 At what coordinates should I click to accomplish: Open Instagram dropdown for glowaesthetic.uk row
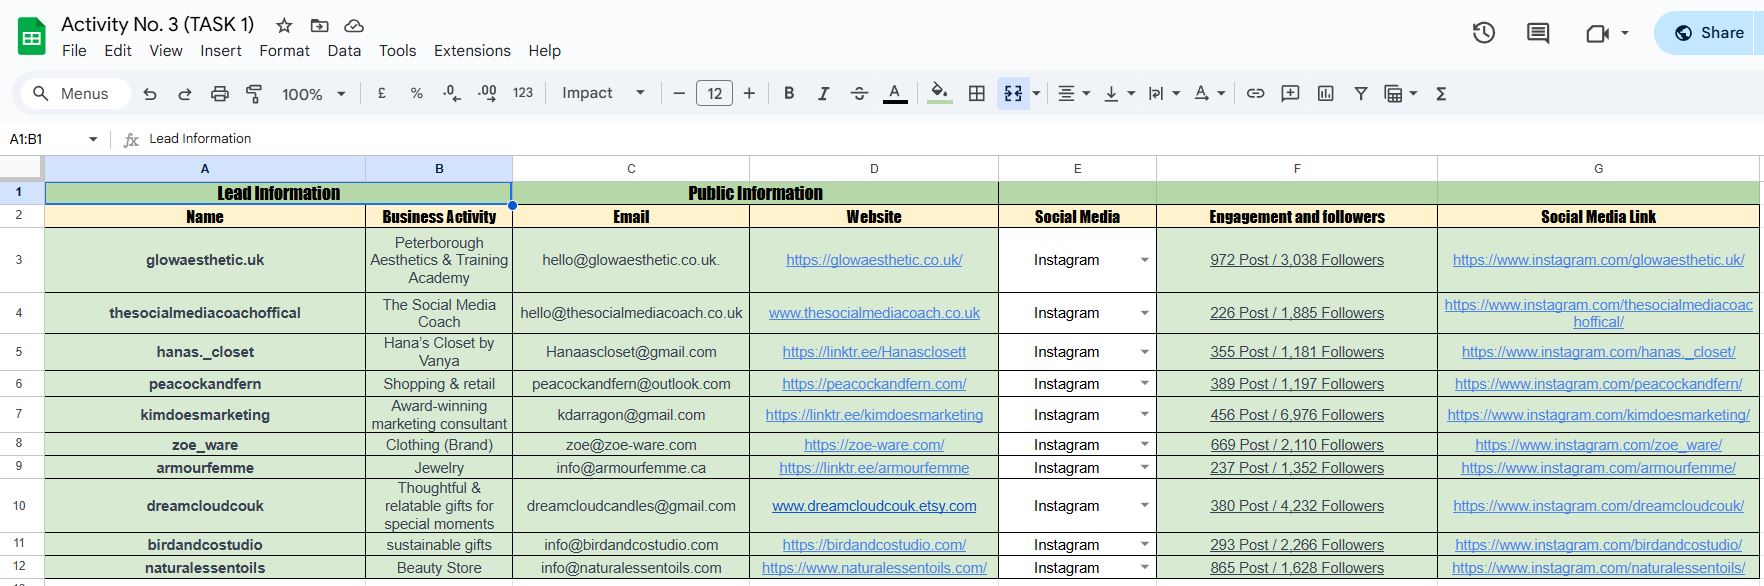point(1144,260)
